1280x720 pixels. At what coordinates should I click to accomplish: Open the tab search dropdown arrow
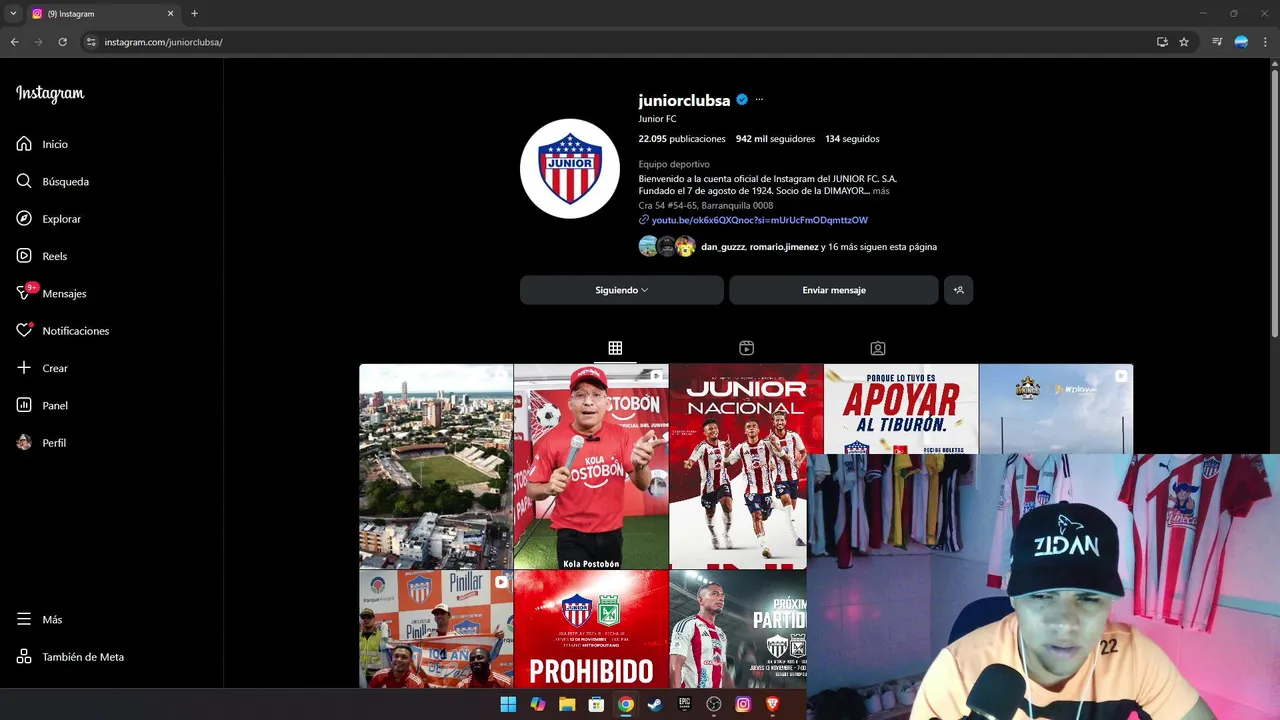[13, 14]
